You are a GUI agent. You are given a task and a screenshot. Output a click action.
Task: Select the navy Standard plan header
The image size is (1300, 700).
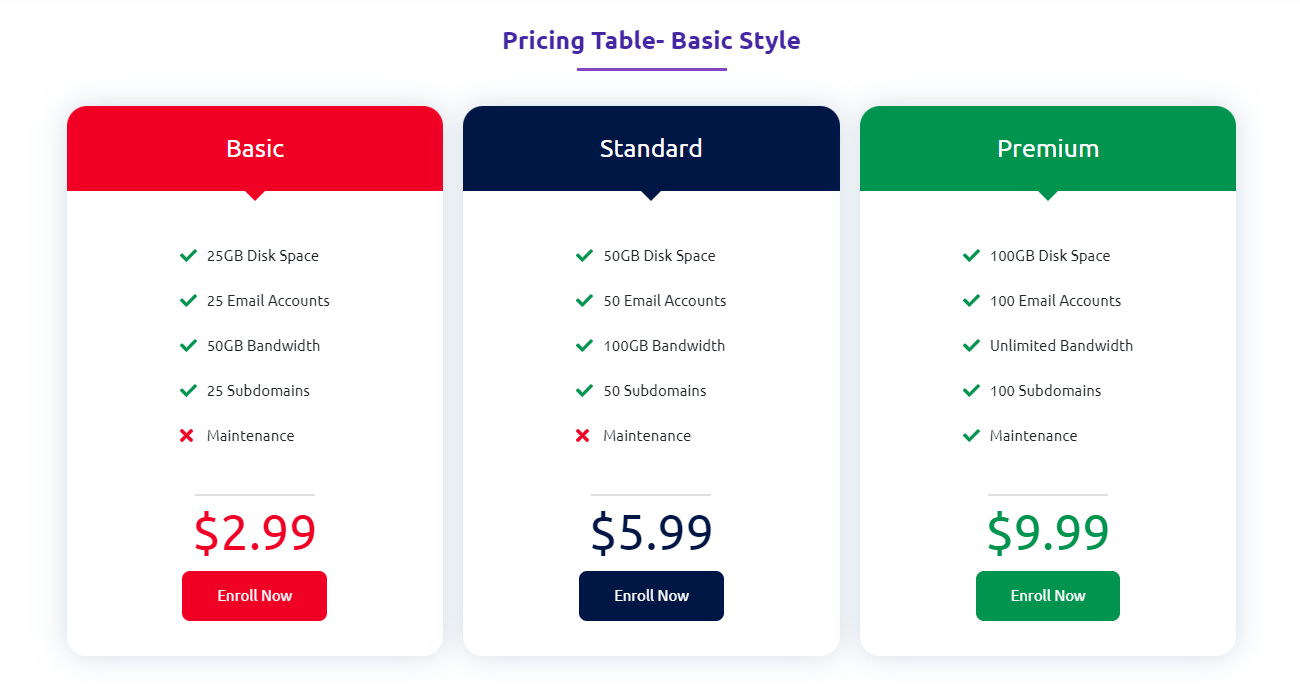click(x=651, y=148)
